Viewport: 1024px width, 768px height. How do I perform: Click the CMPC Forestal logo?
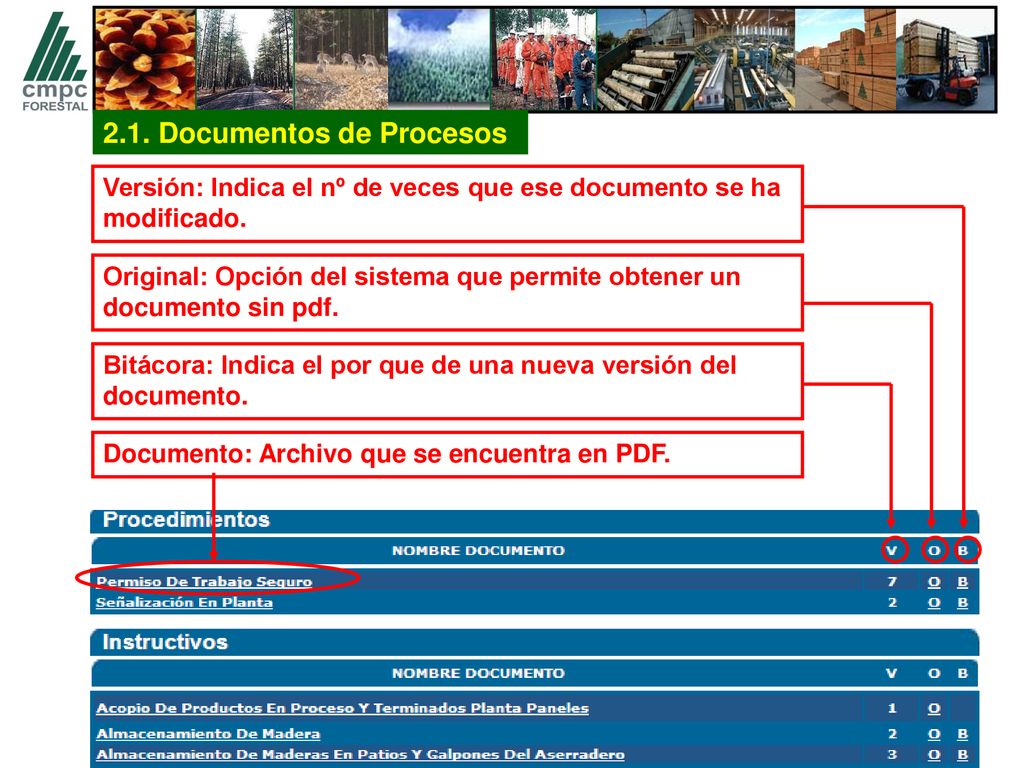click(x=55, y=61)
